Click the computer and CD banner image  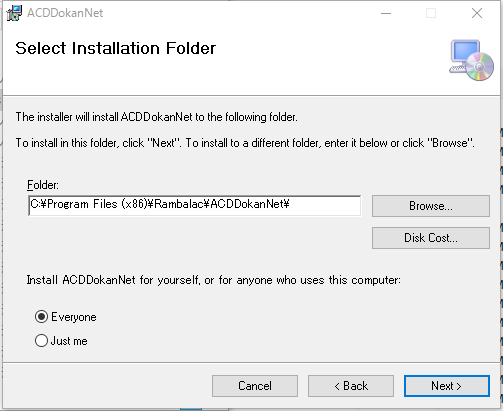[x=471, y=60]
